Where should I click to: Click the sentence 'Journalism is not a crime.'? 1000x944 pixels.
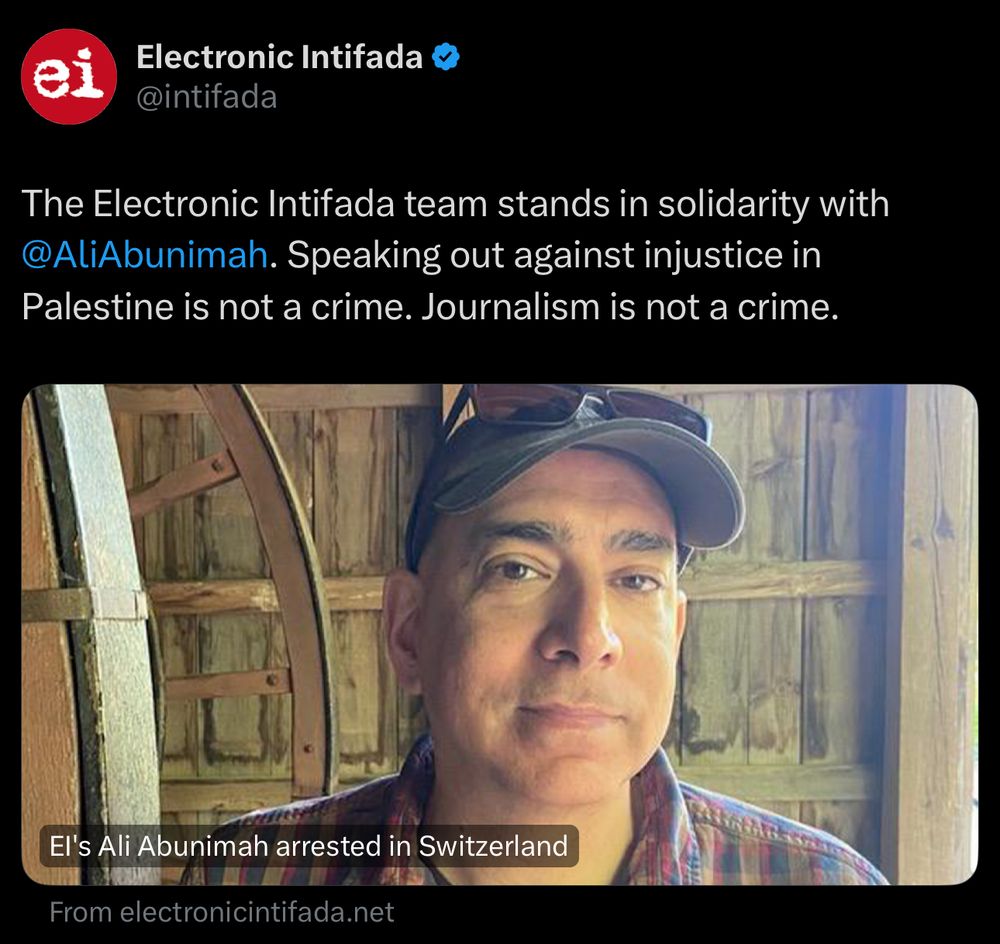pyautogui.click(x=629, y=307)
